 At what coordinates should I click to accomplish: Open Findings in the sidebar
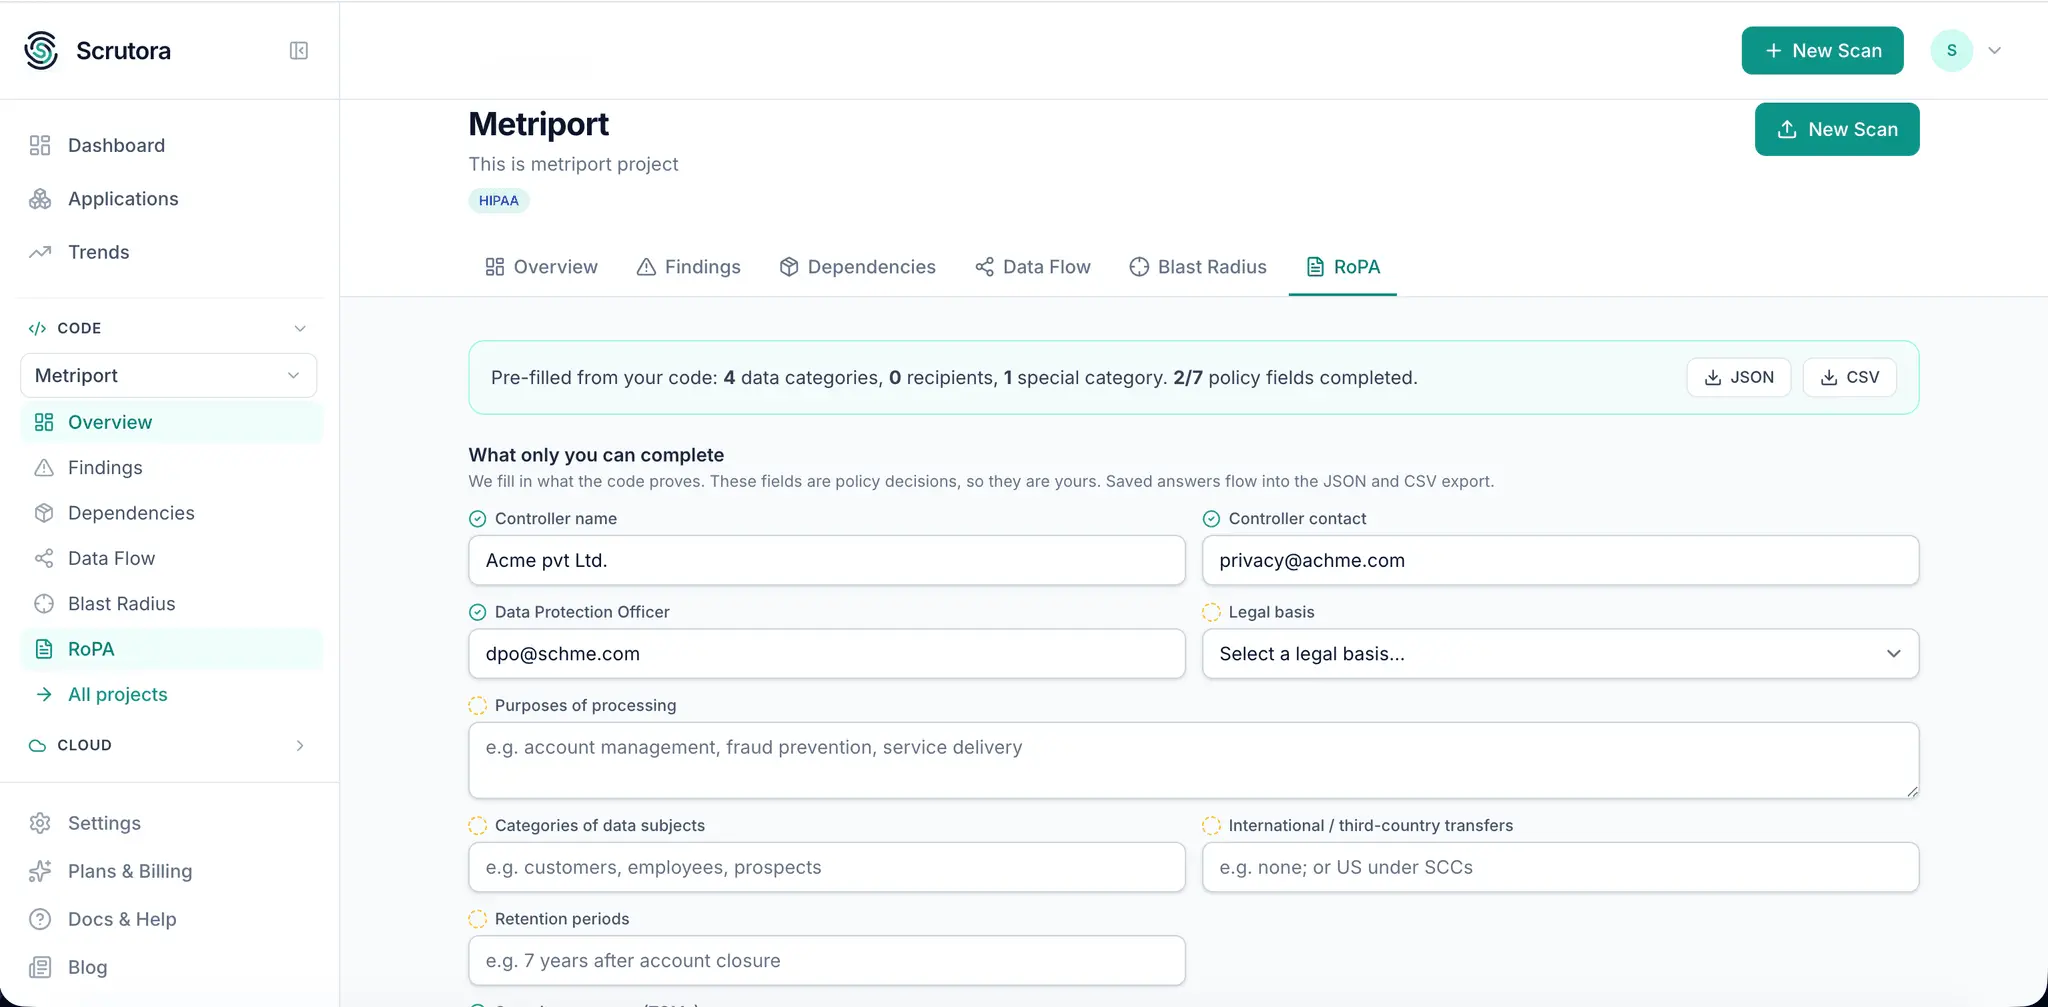[x=171, y=467]
